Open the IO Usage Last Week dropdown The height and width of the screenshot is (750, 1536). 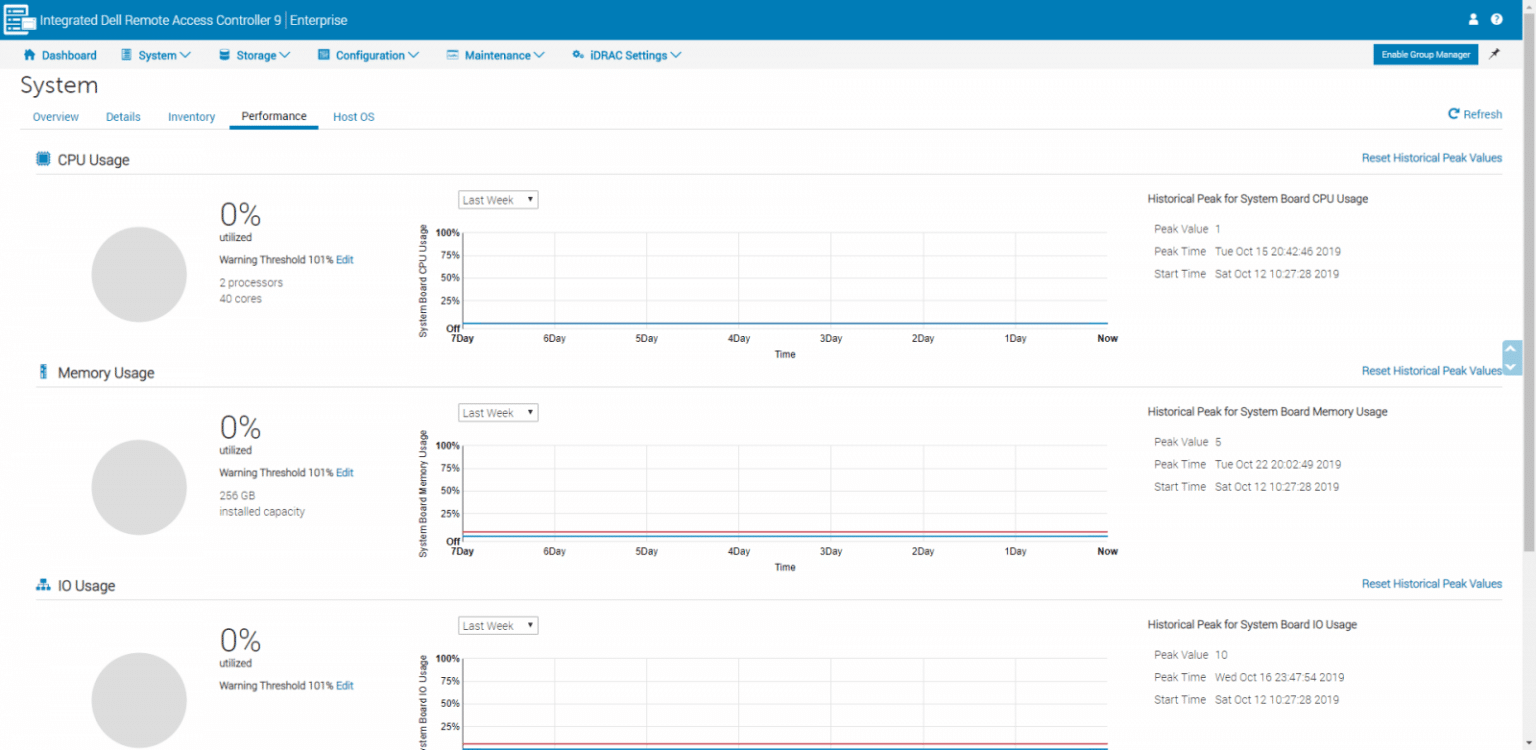pos(498,626)
